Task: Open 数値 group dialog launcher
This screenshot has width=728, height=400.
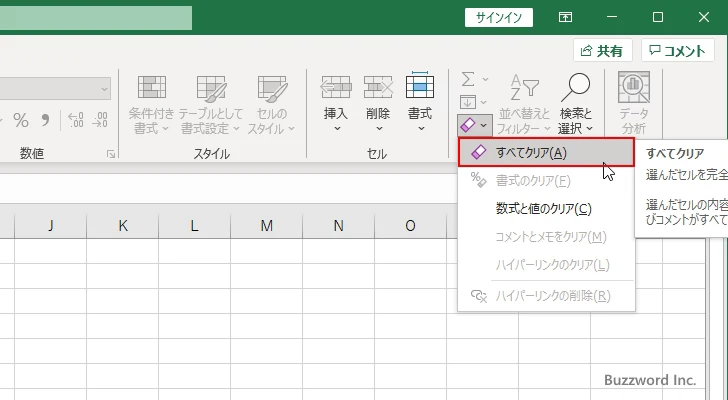Action: tap(111, 154)
